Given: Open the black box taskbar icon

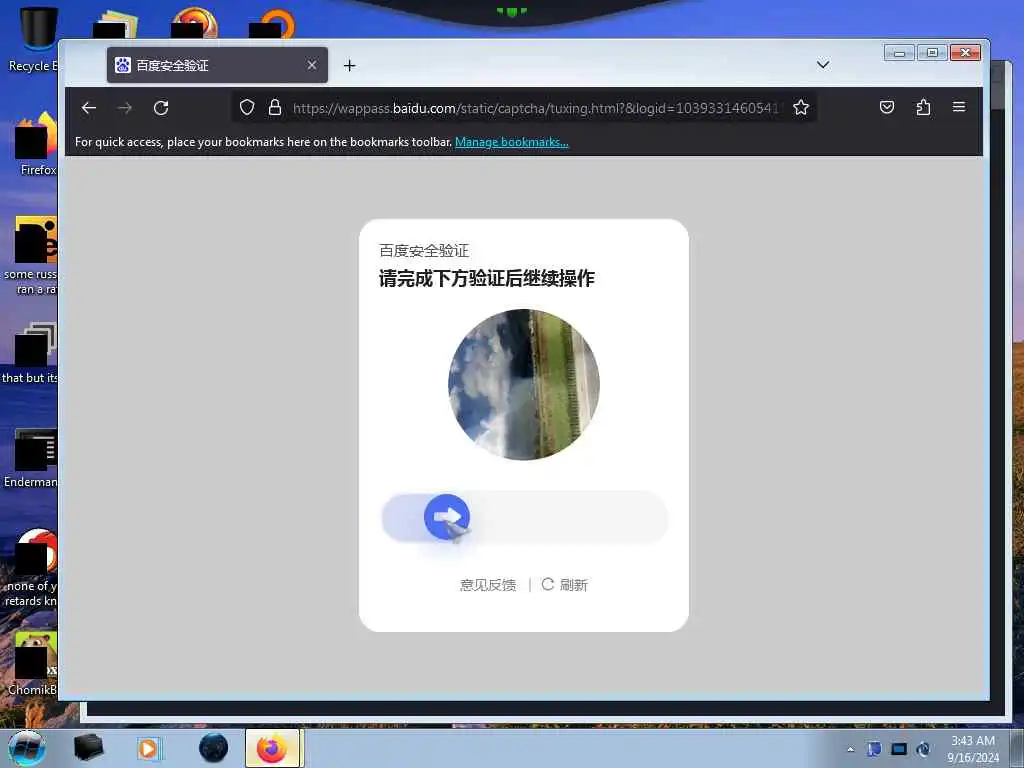Looking at the screenshot, I should [88, 748].
